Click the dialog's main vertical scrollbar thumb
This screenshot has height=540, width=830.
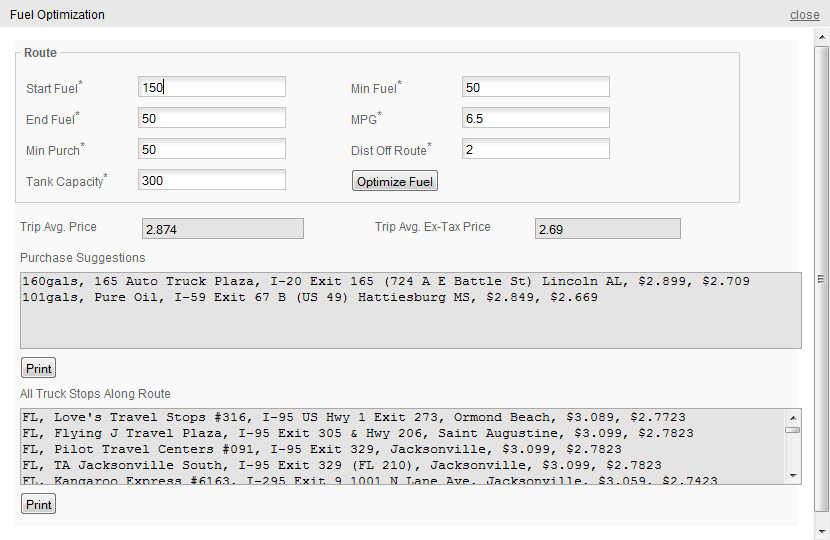(x=821, y=278)
